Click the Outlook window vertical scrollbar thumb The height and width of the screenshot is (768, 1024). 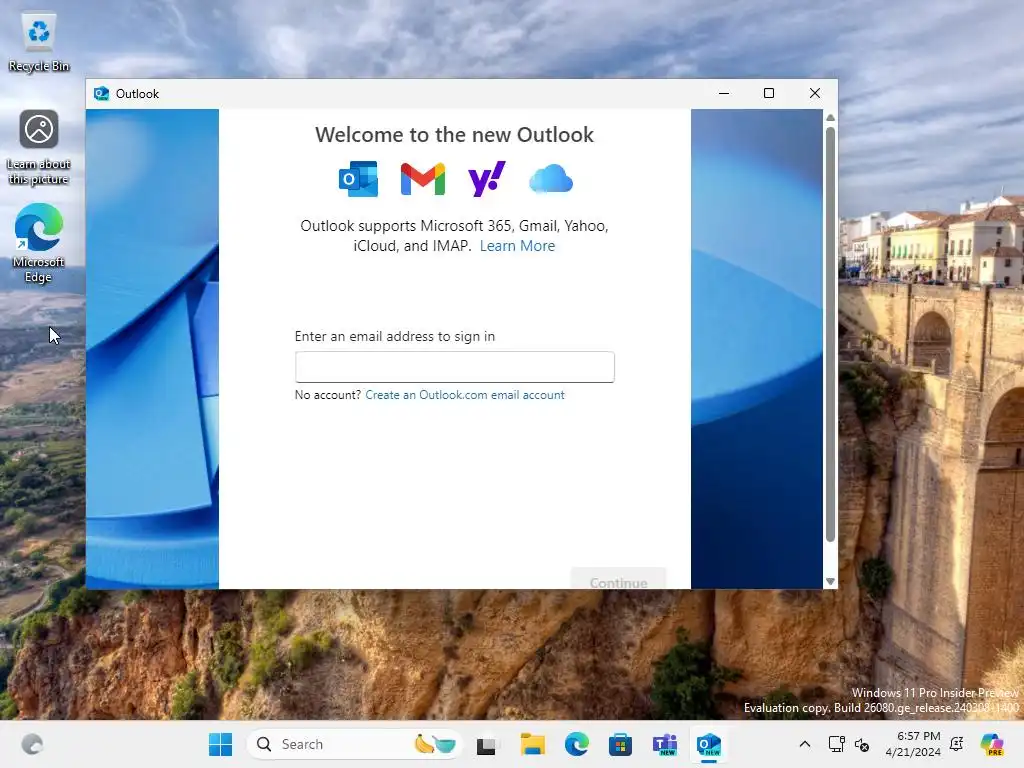click(830, 334)
